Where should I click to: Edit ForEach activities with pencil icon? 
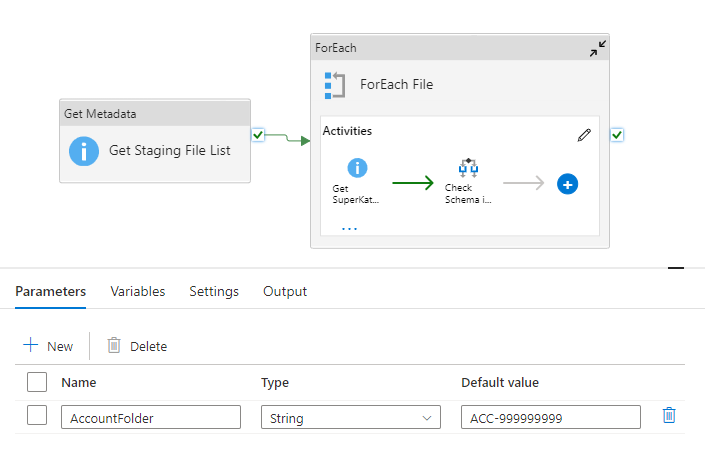584,135
